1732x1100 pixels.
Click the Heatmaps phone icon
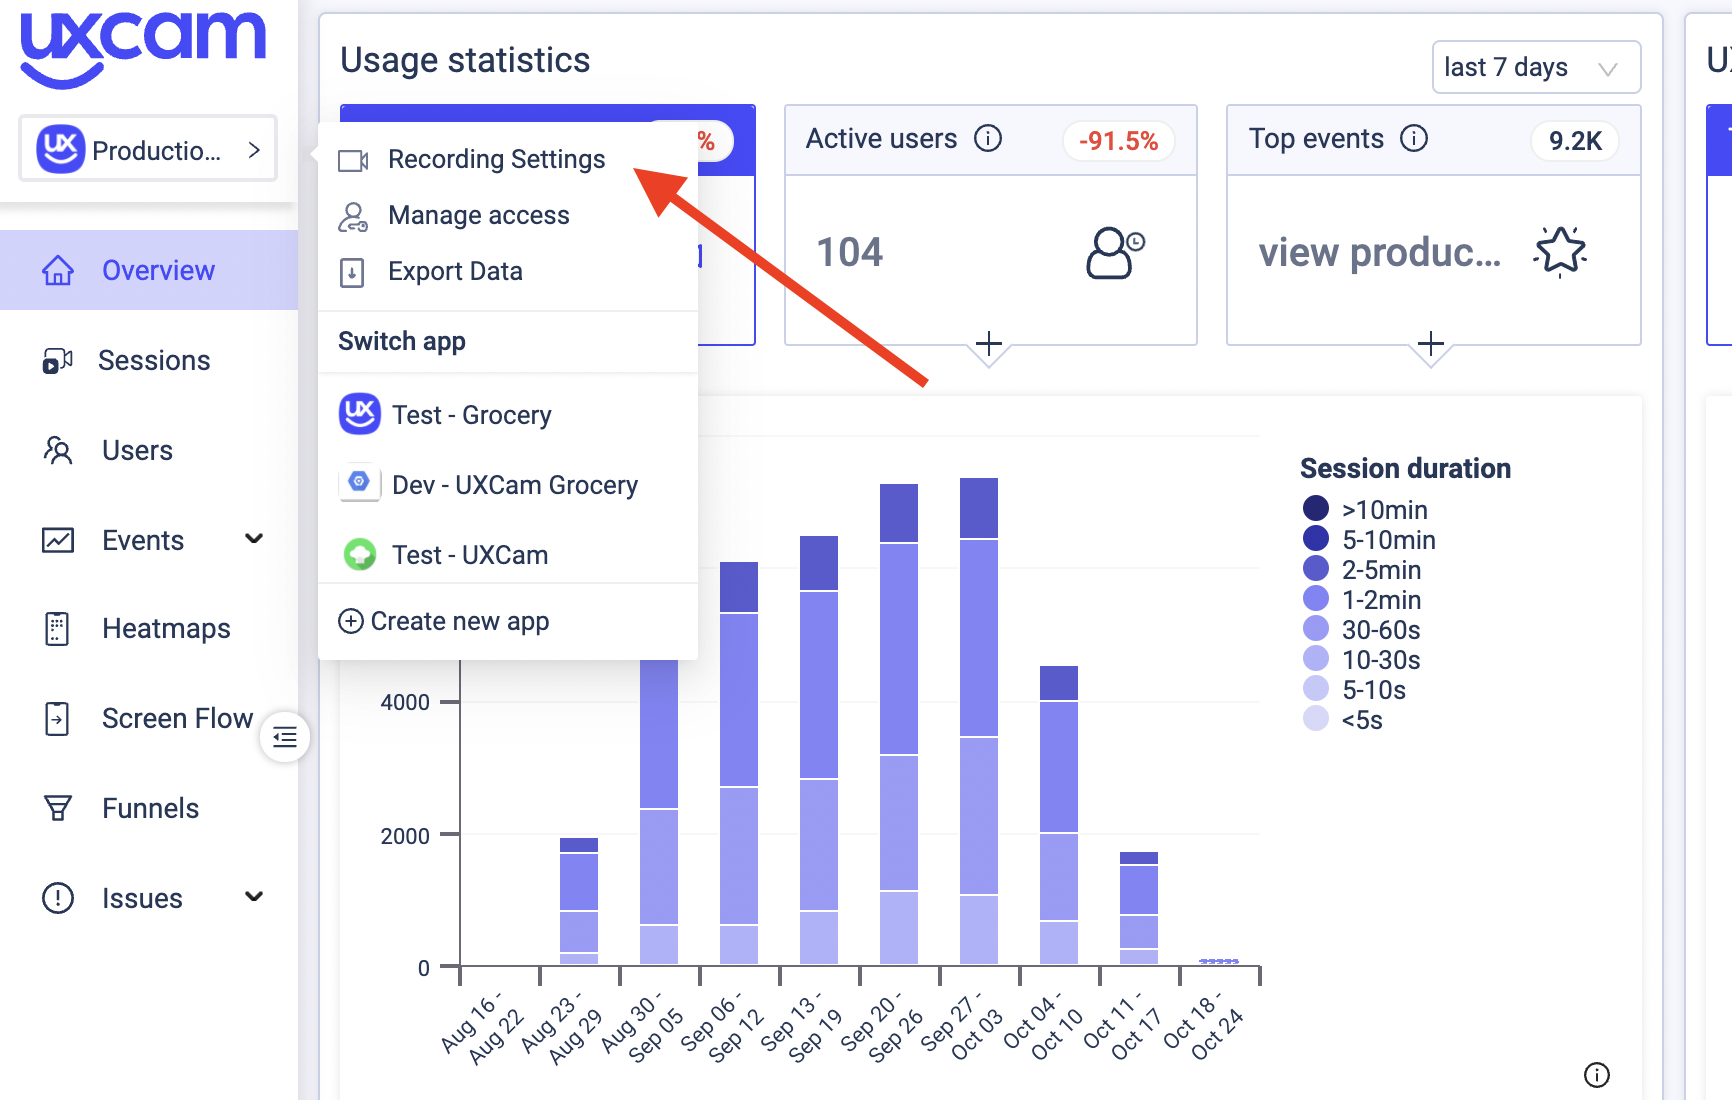58,629
